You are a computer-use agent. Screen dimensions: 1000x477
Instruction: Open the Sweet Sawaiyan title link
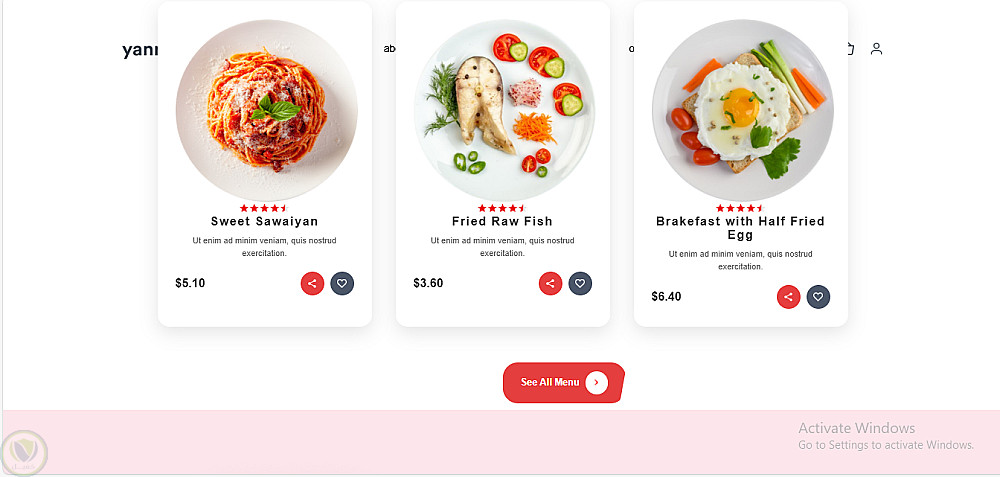pyautogui.click(x=265, y=221)
